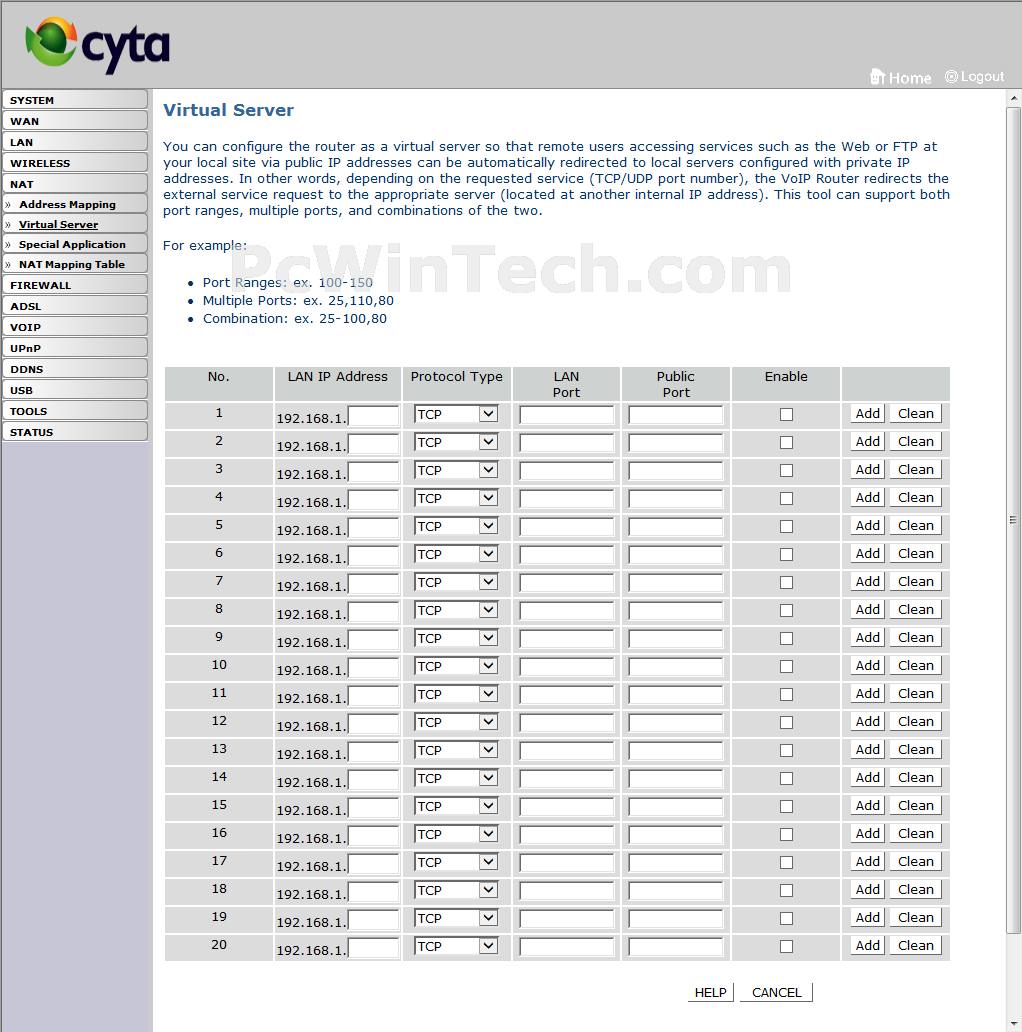
Task: Open the LAN menu section
Action: pos(75,142)
